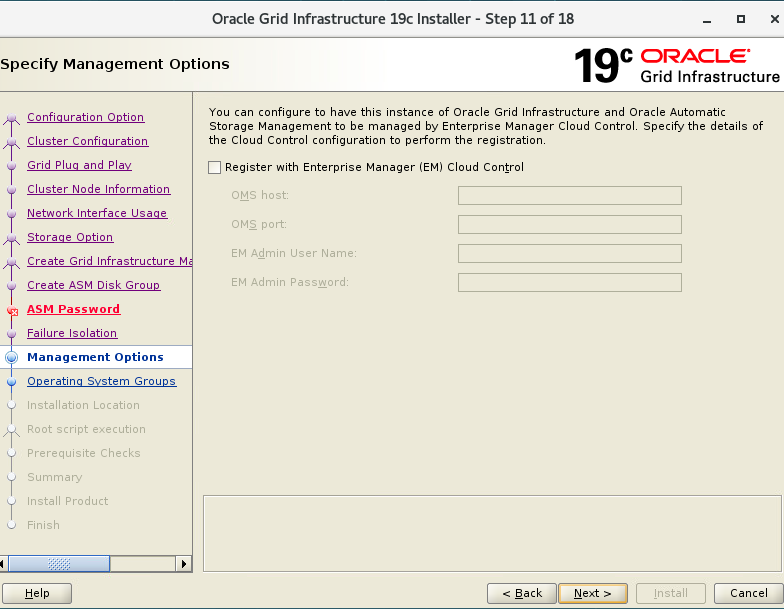Go to the Network Interface Usage step
The image size is (784, 609).
click(97, 213)
